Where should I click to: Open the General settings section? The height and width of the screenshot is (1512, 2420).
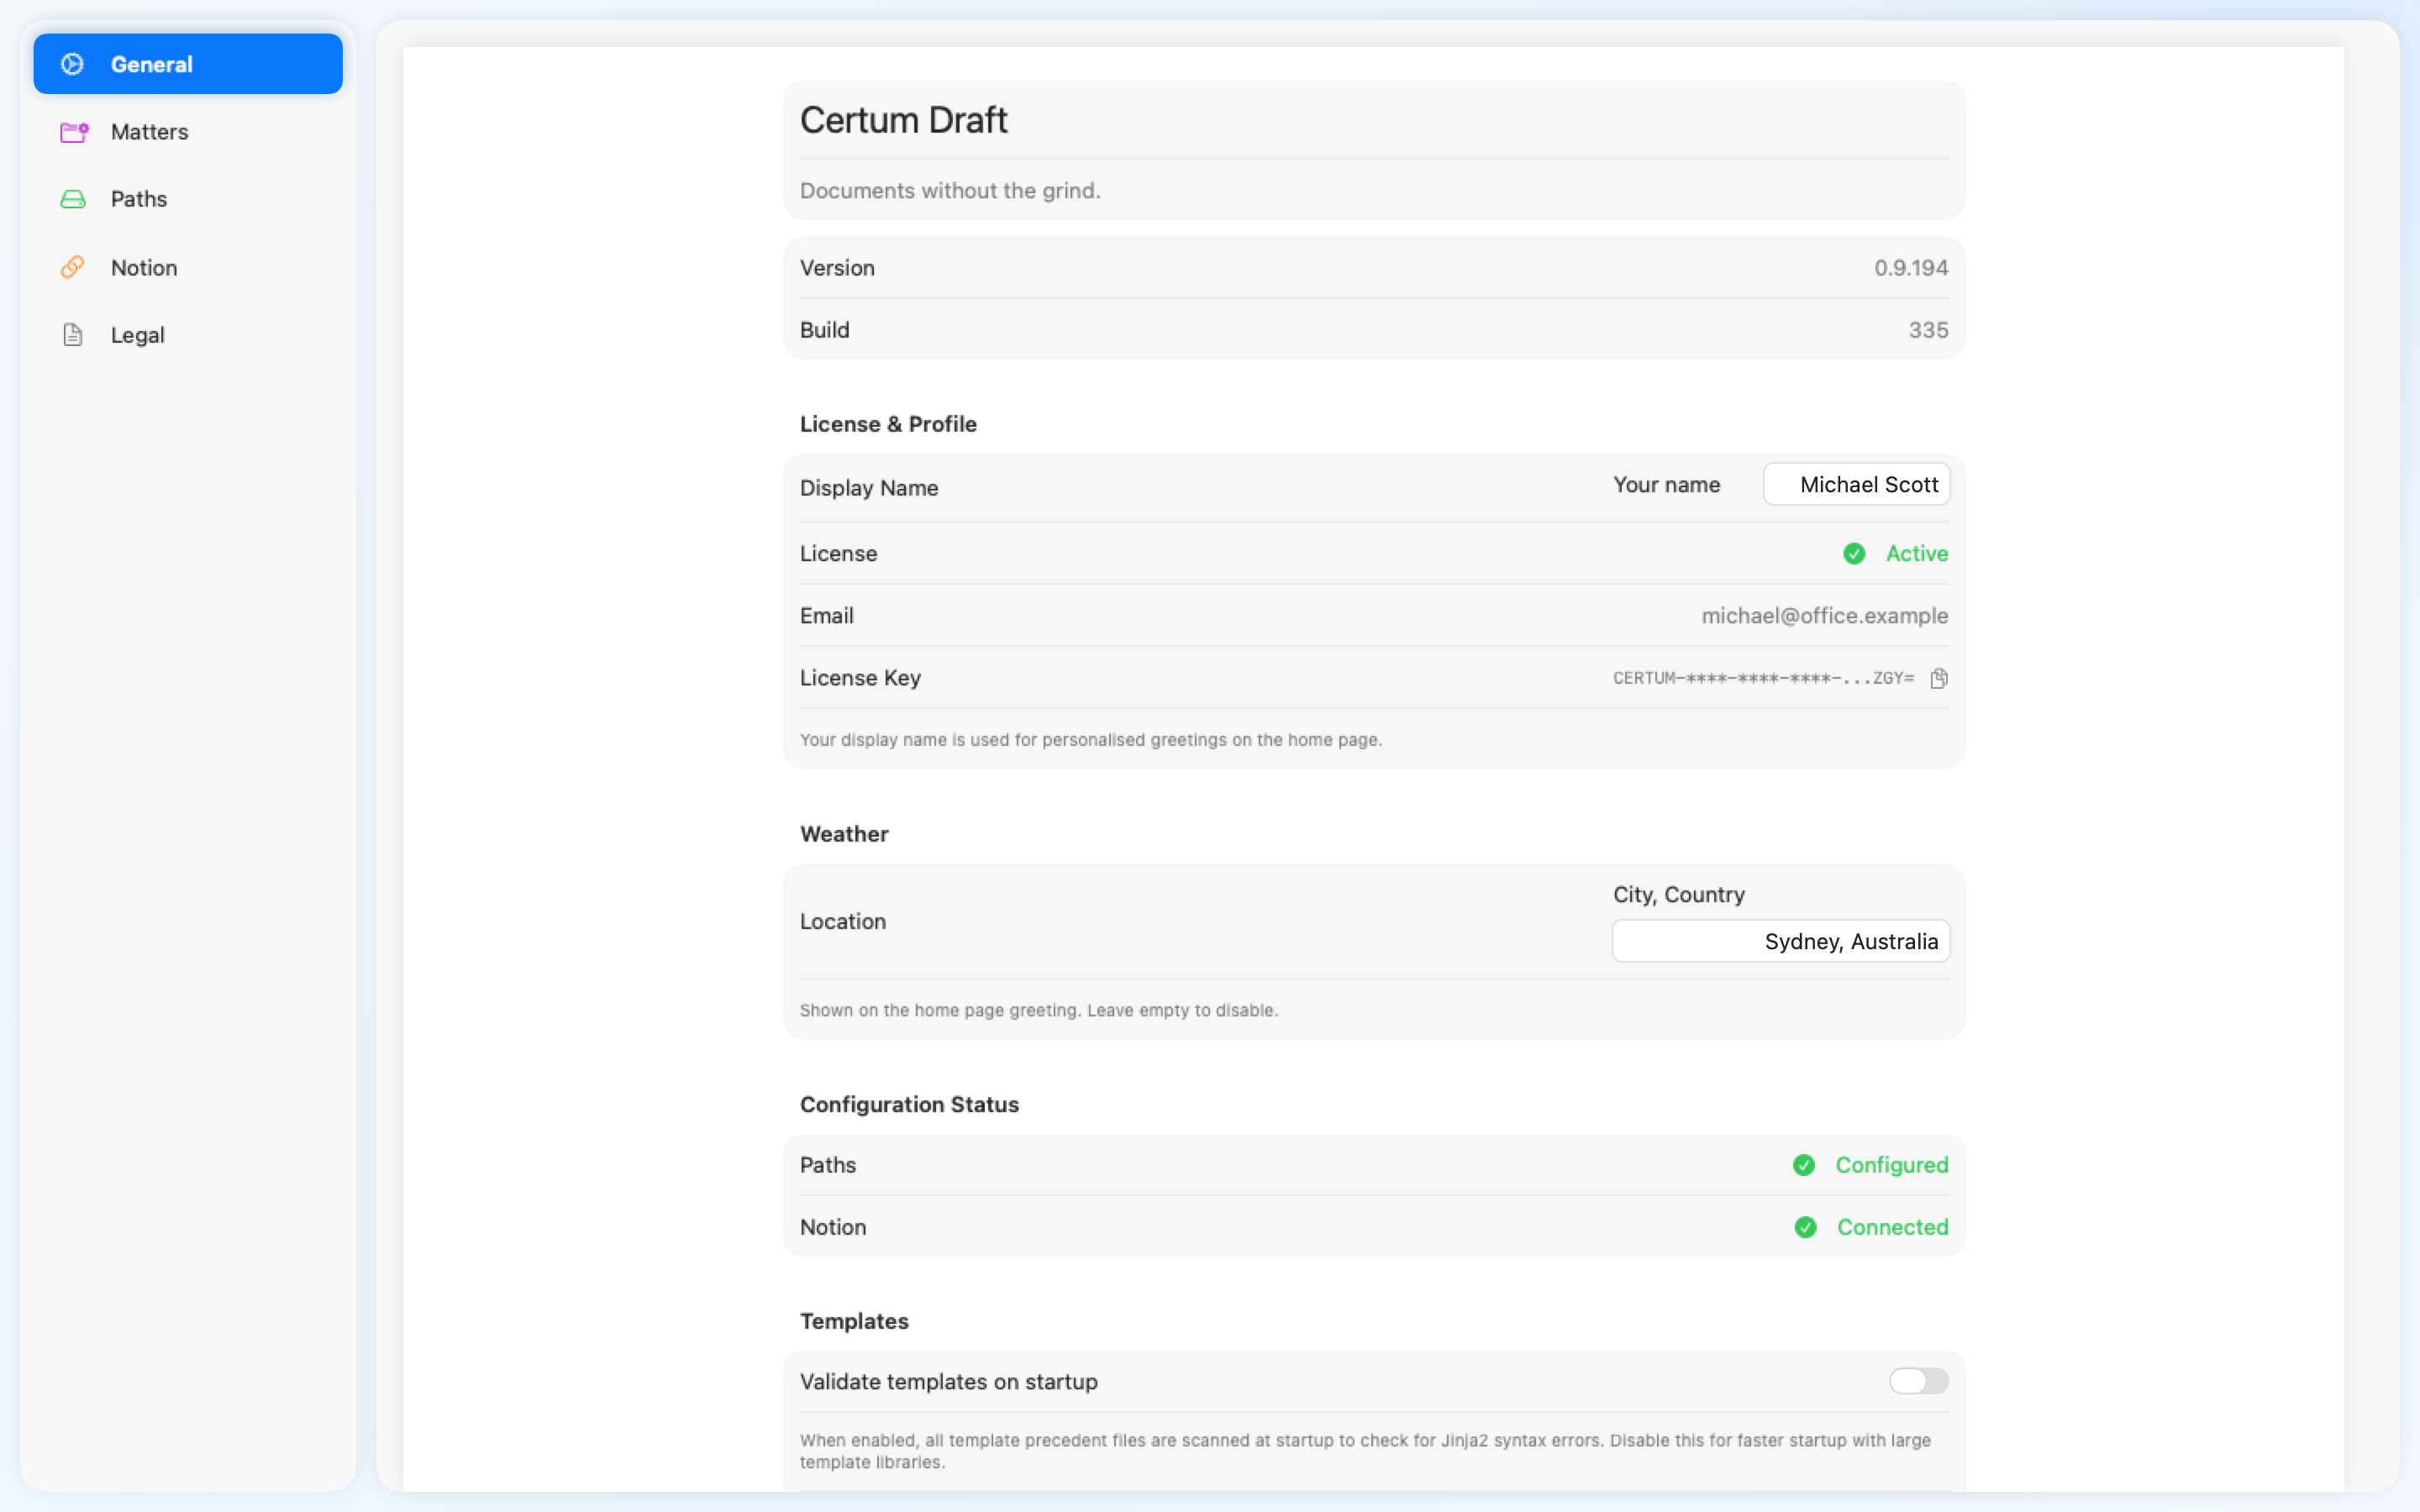click(x=188, y=64)
